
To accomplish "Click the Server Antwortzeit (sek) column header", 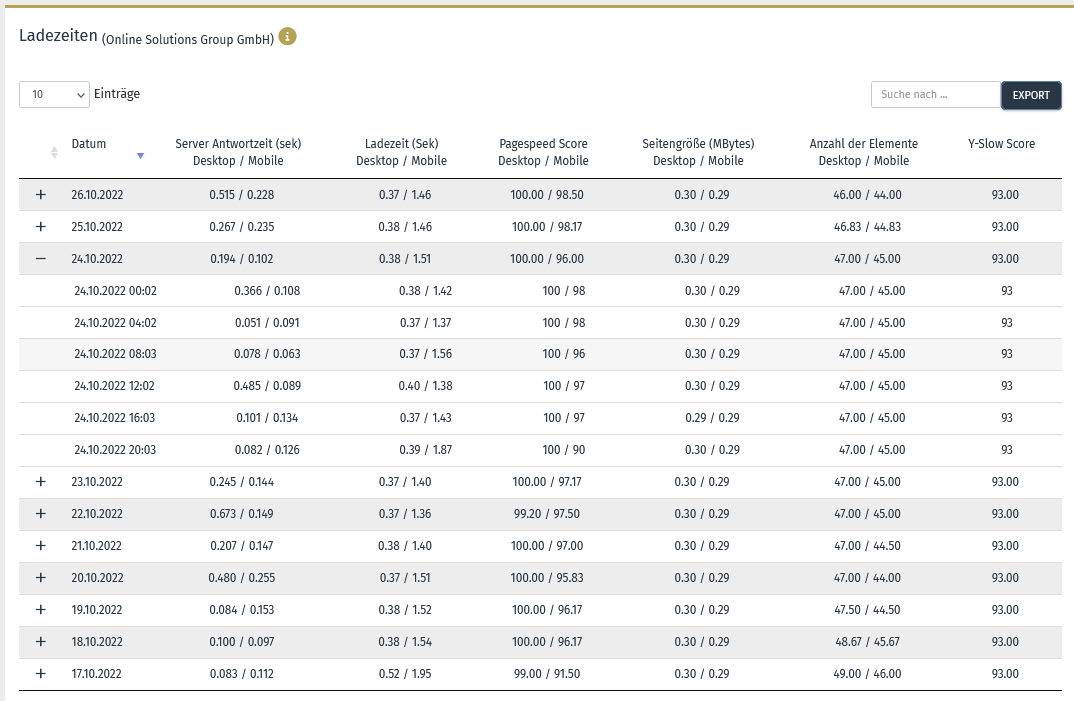I will 238,152.
